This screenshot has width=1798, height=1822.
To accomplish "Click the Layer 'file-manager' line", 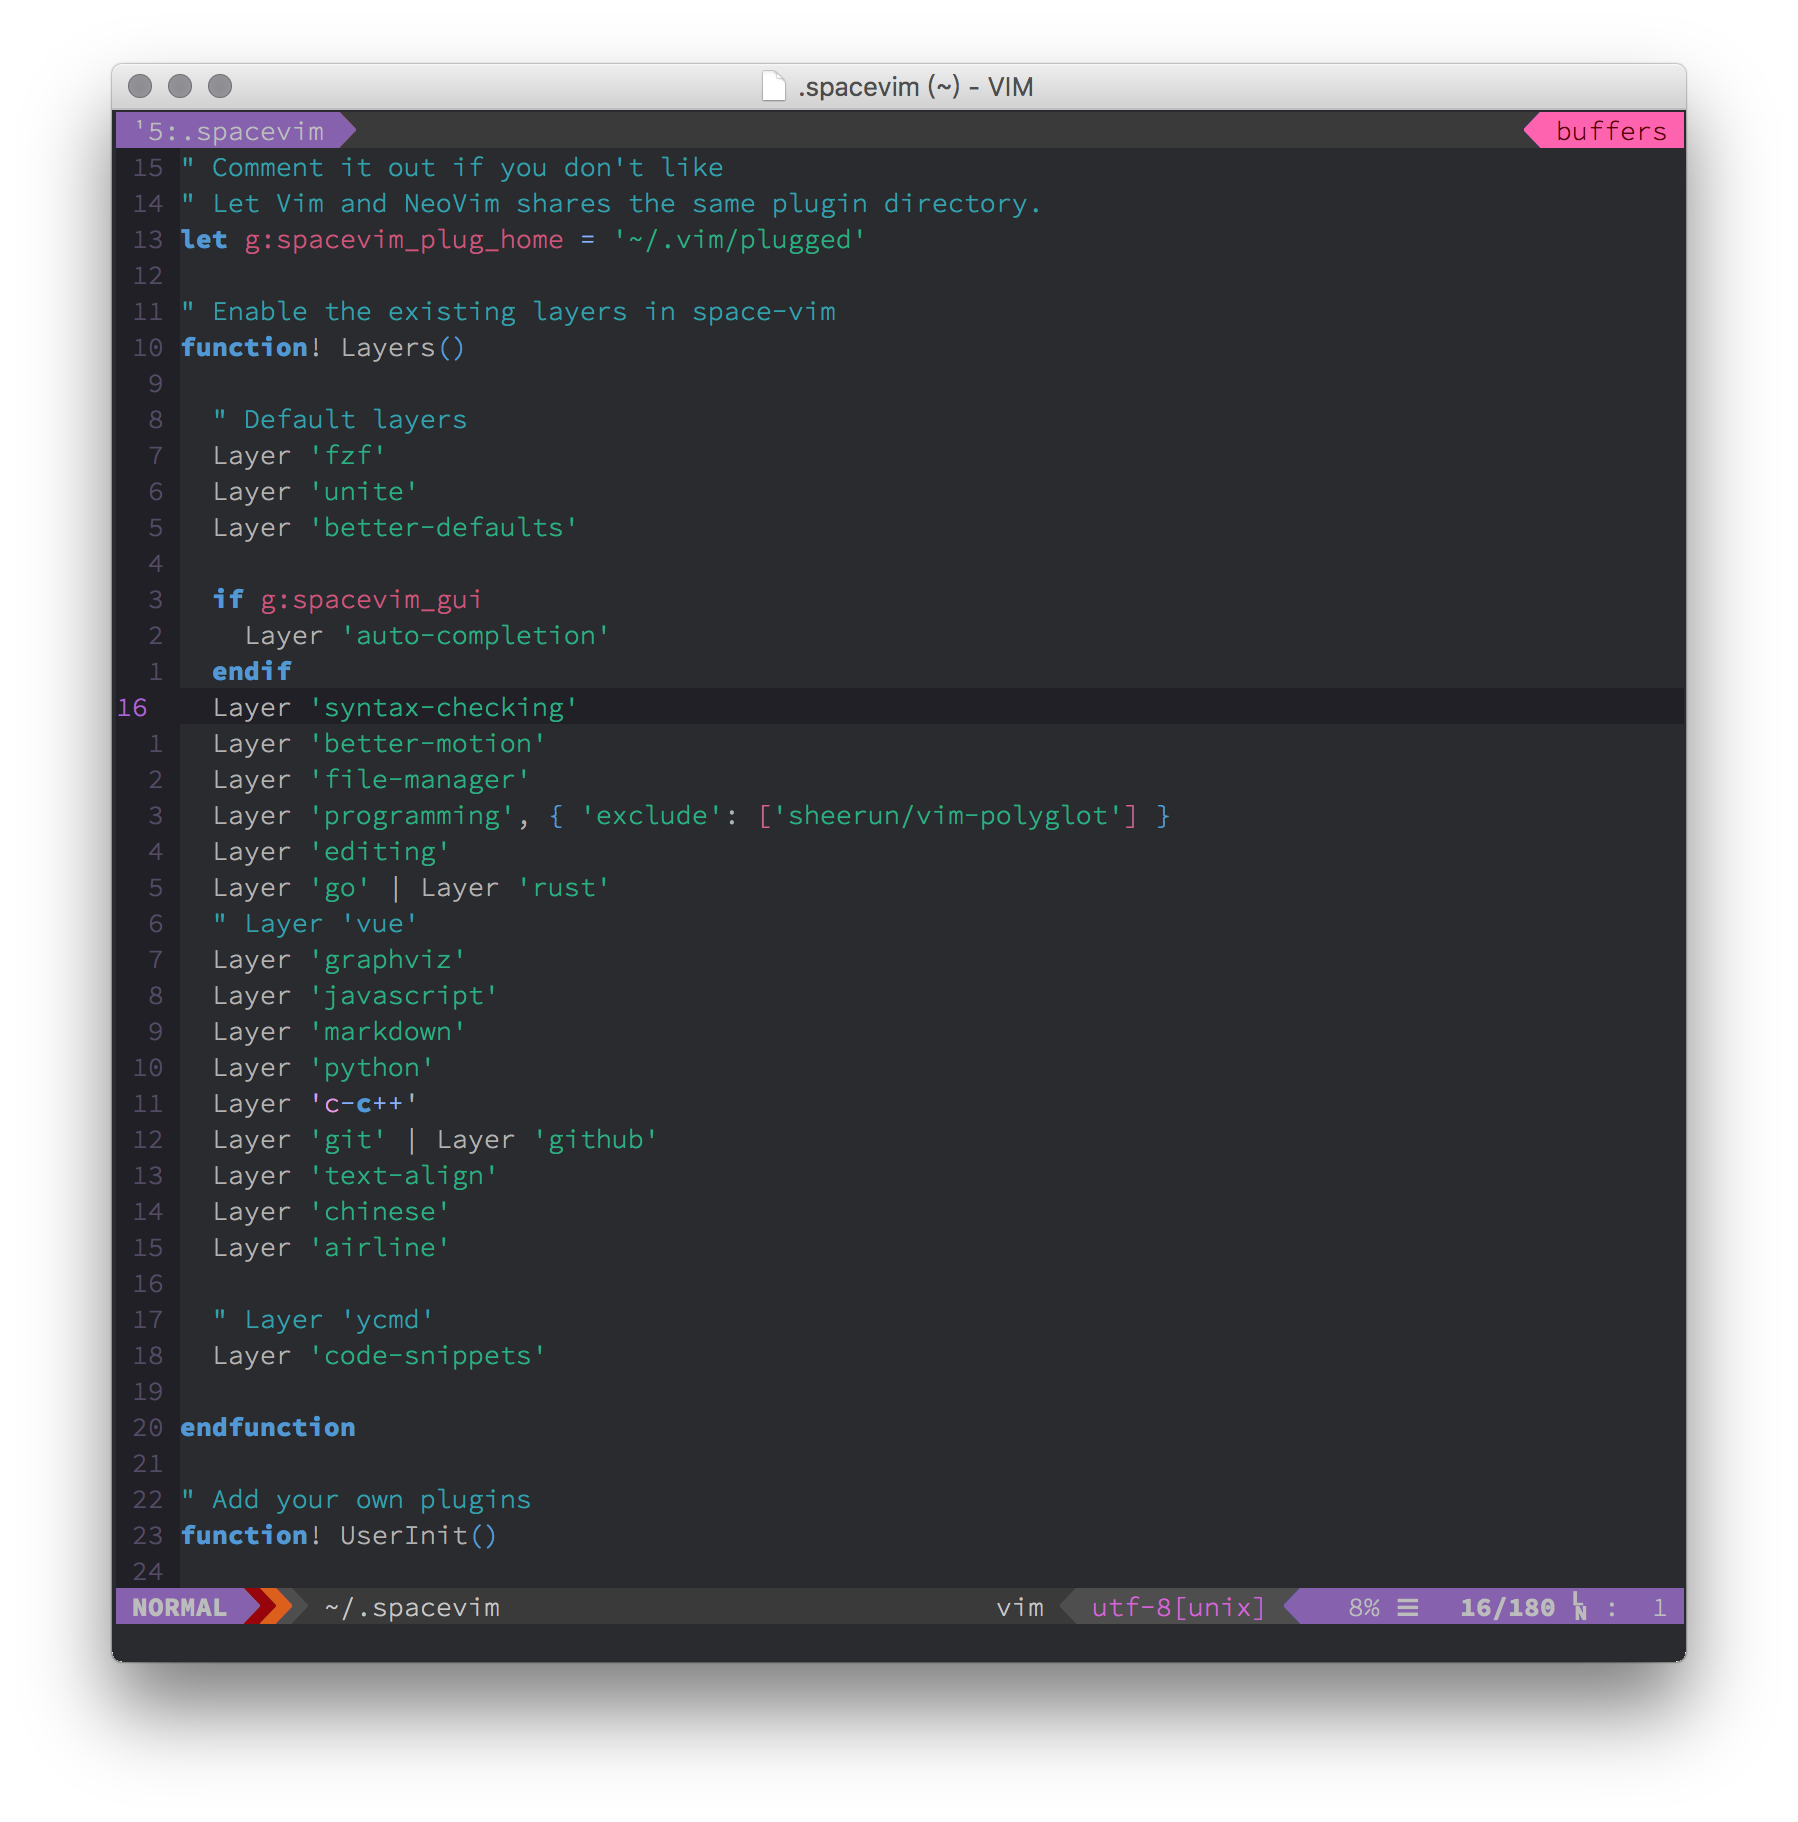I will [x=371, y=779].
